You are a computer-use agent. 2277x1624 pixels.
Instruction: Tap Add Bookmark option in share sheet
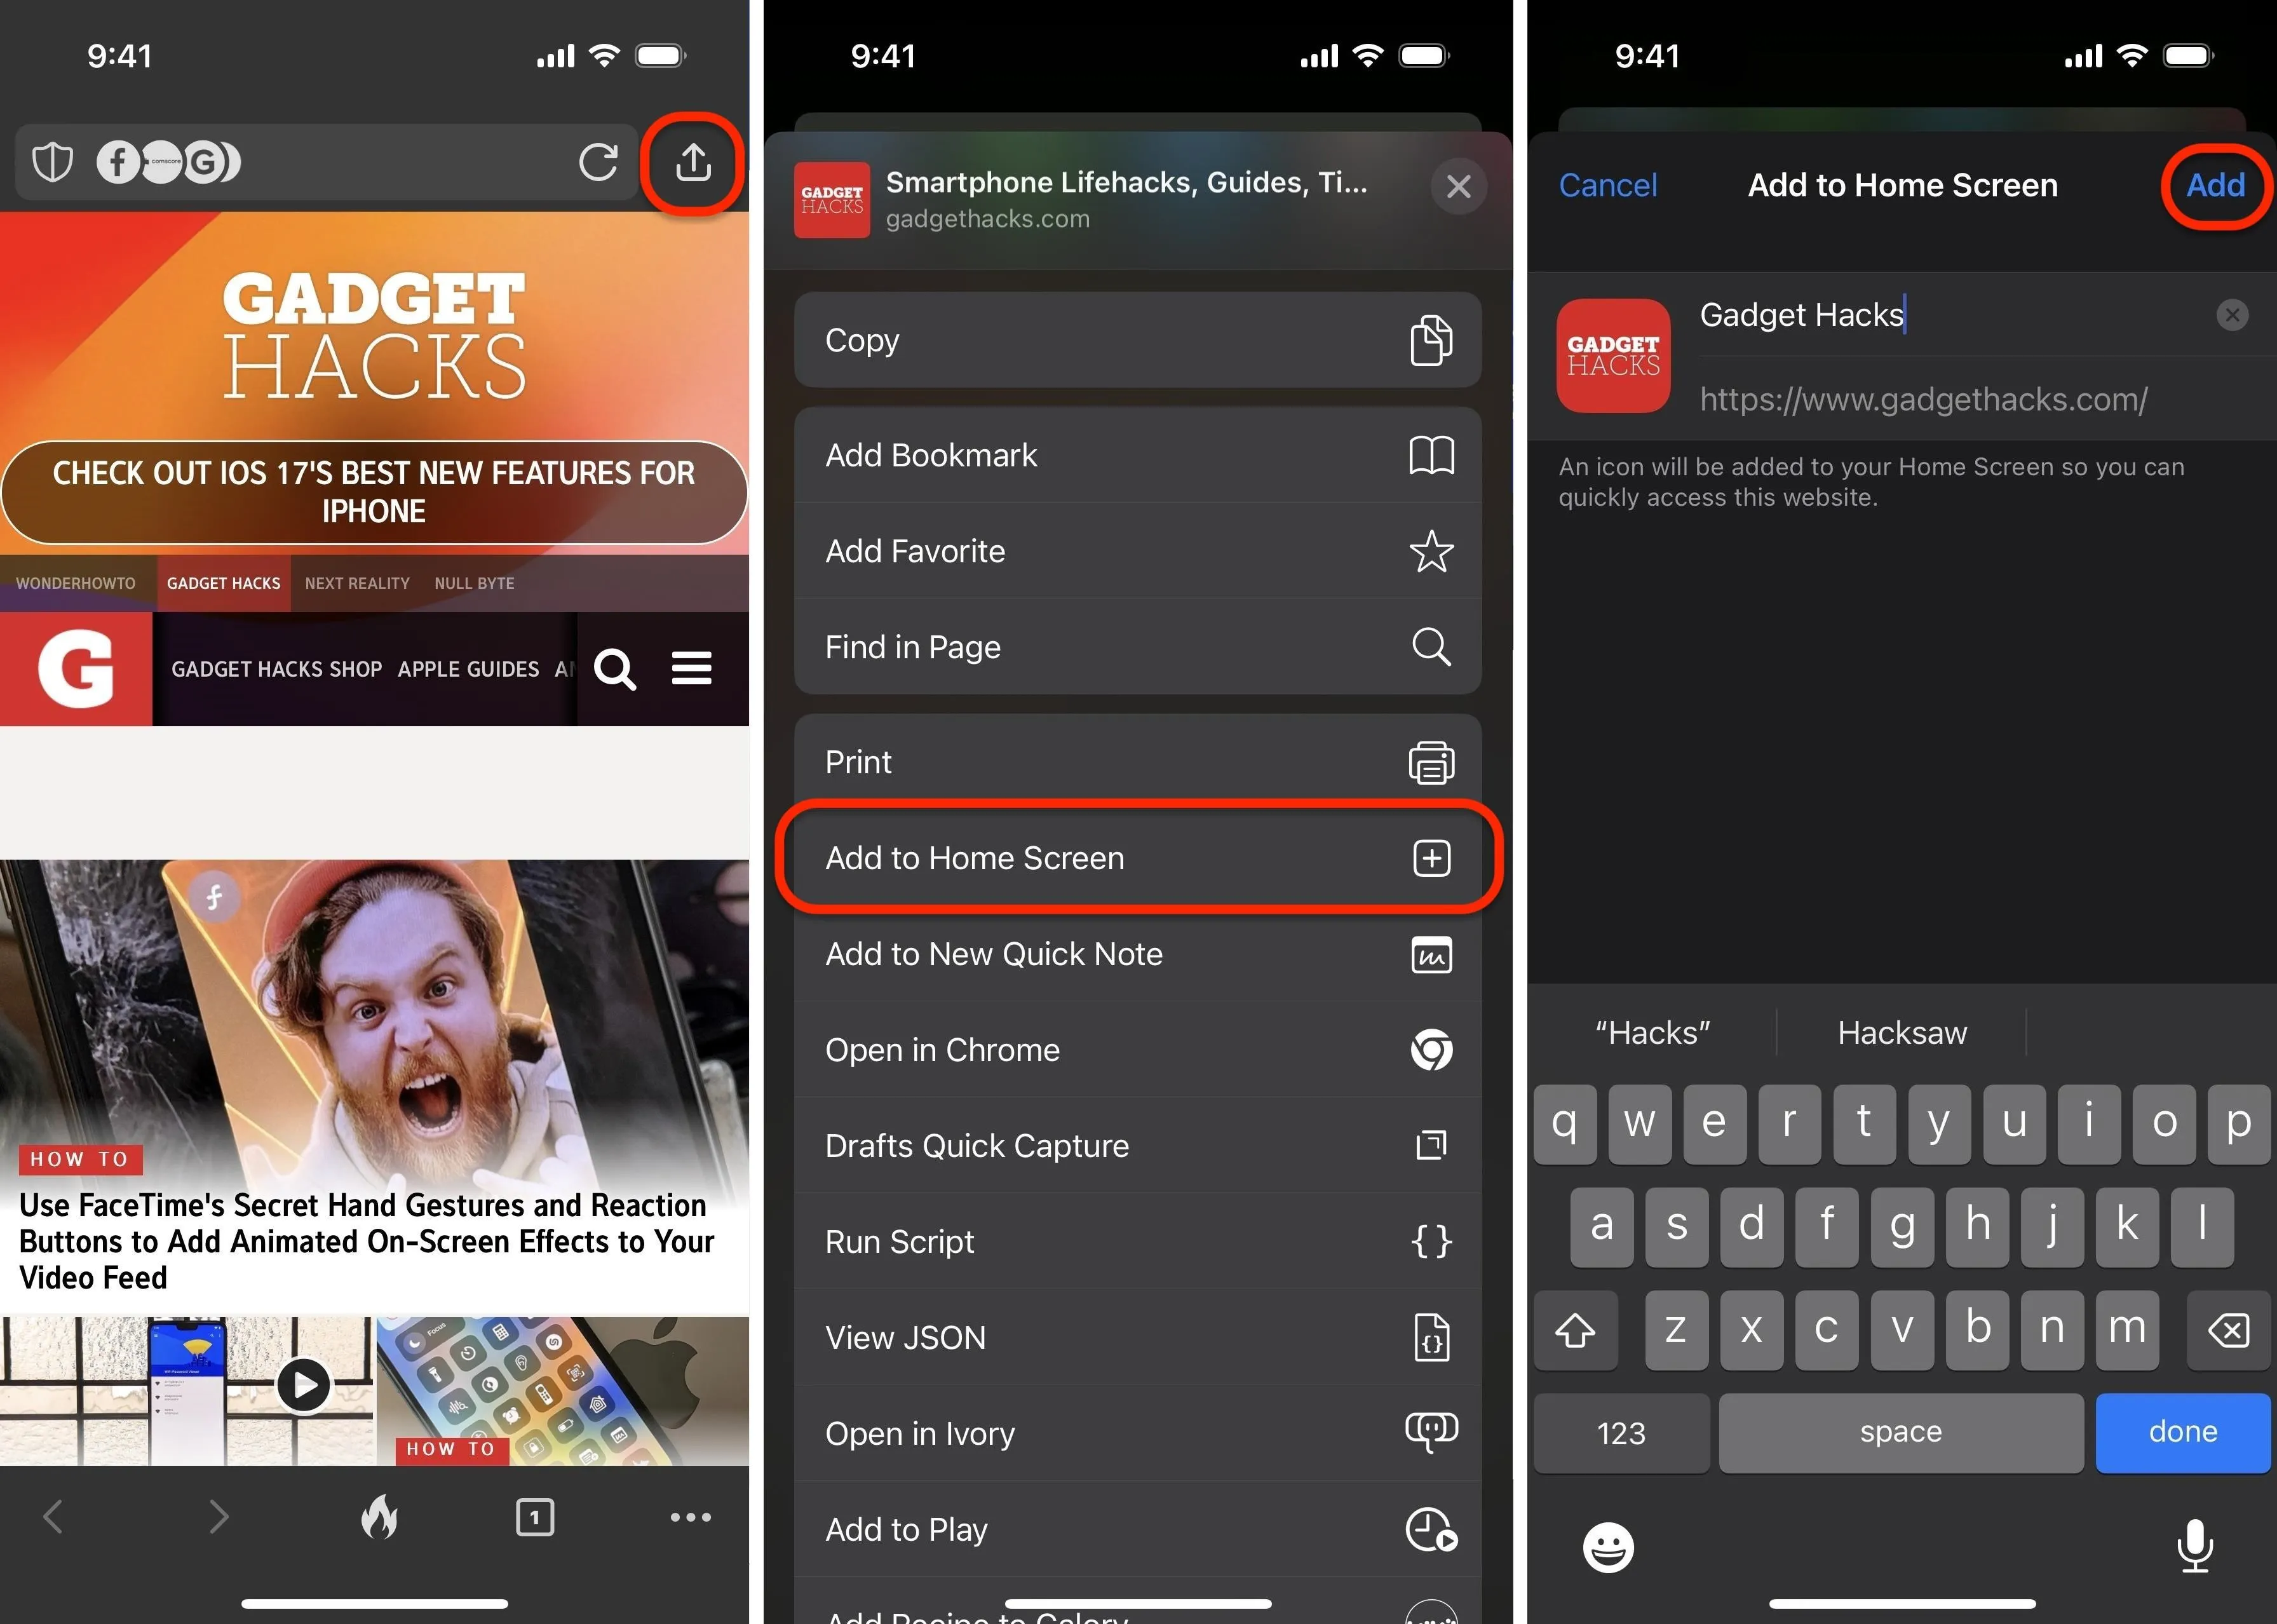[1138, 454]
